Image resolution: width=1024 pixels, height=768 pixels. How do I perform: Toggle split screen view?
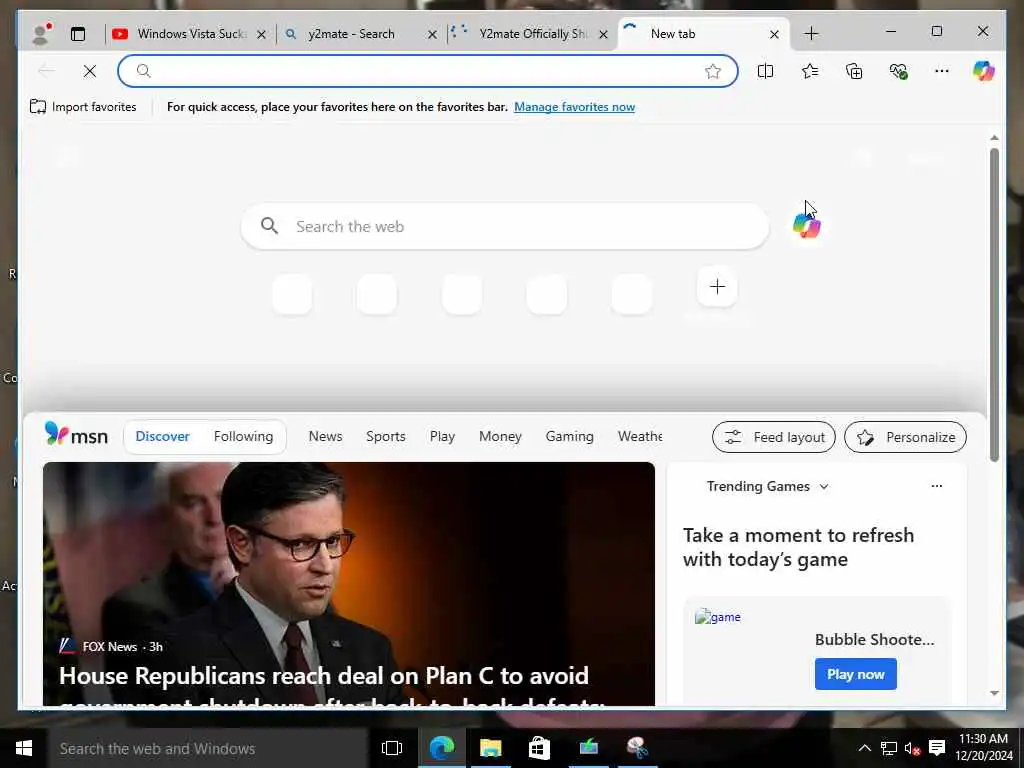pyautogui.click(x=765, y=71)
